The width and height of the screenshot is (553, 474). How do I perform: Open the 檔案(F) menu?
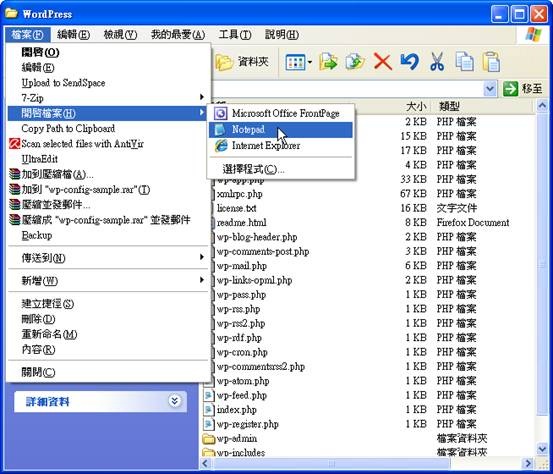28,35
